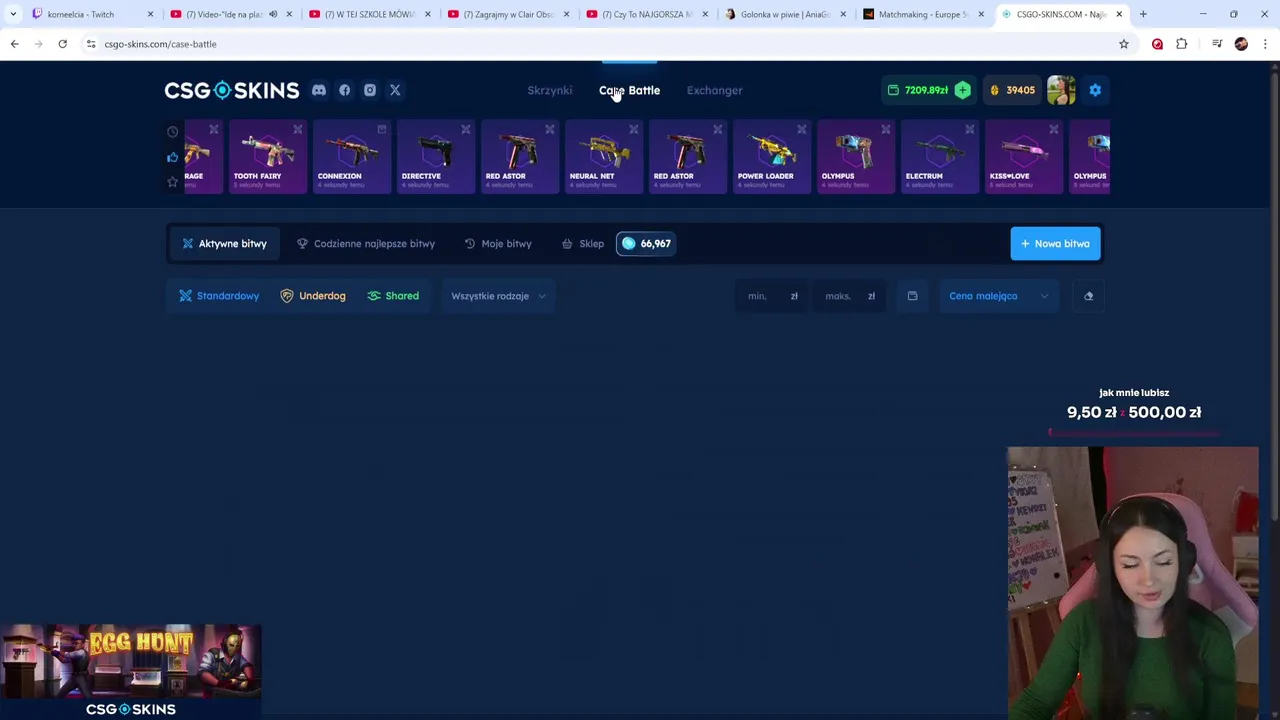Click the gold coin balance 39405
1280x720 pixels.
click(1012, 90)
